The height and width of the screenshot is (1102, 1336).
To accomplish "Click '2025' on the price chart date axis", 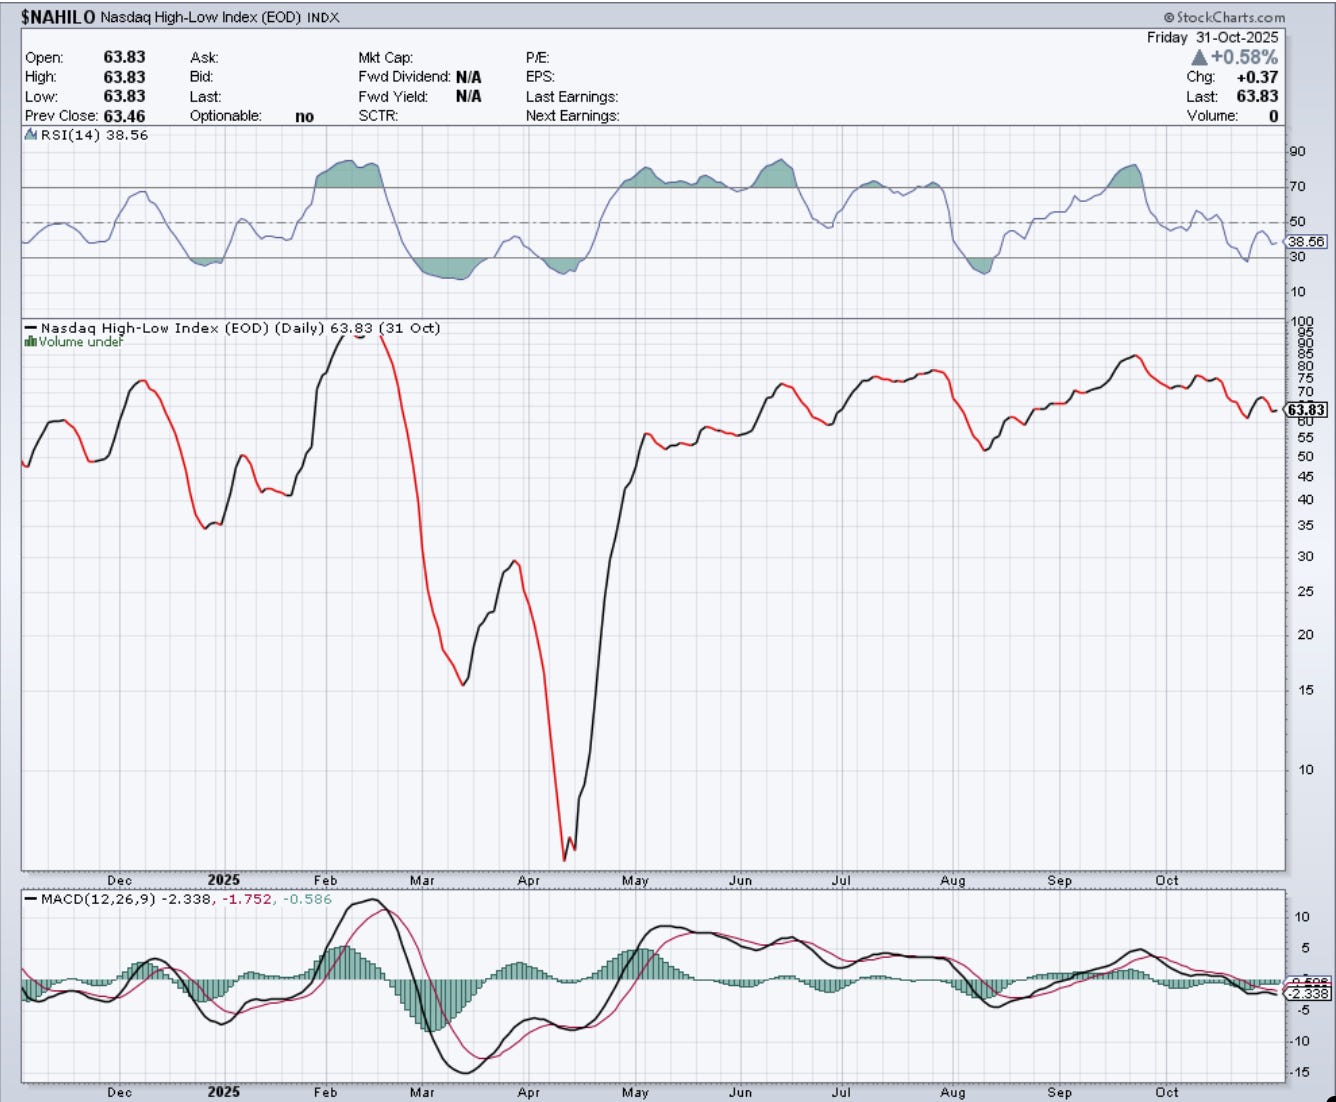I will 224,880.
